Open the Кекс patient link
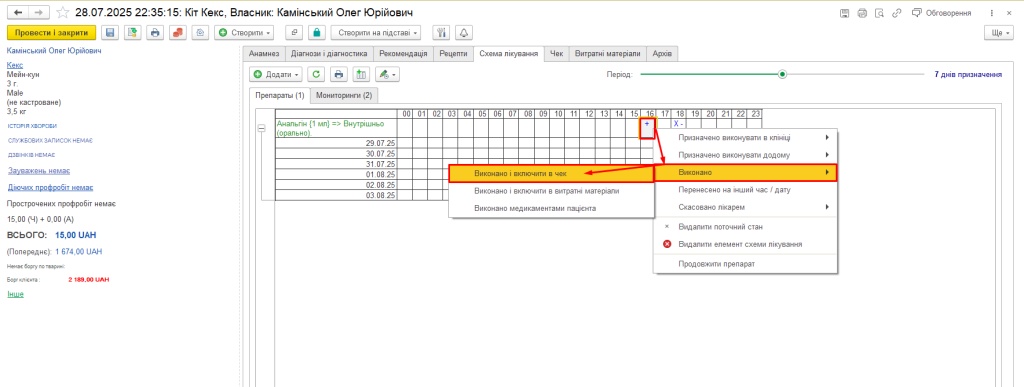Screen dimensions: 1024x387 pos(14,65)
